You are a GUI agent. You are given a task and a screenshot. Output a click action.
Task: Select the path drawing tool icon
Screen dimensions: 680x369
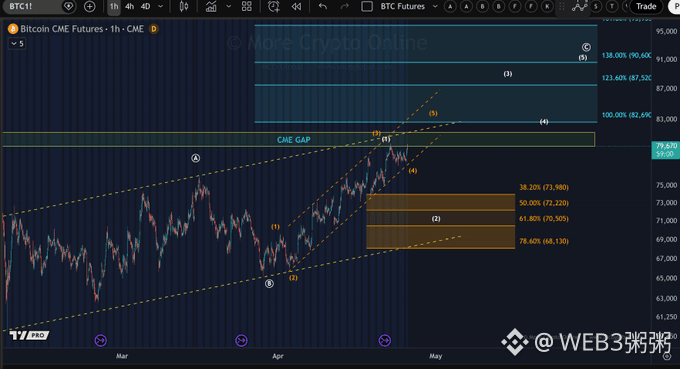(x=579, y=7)
